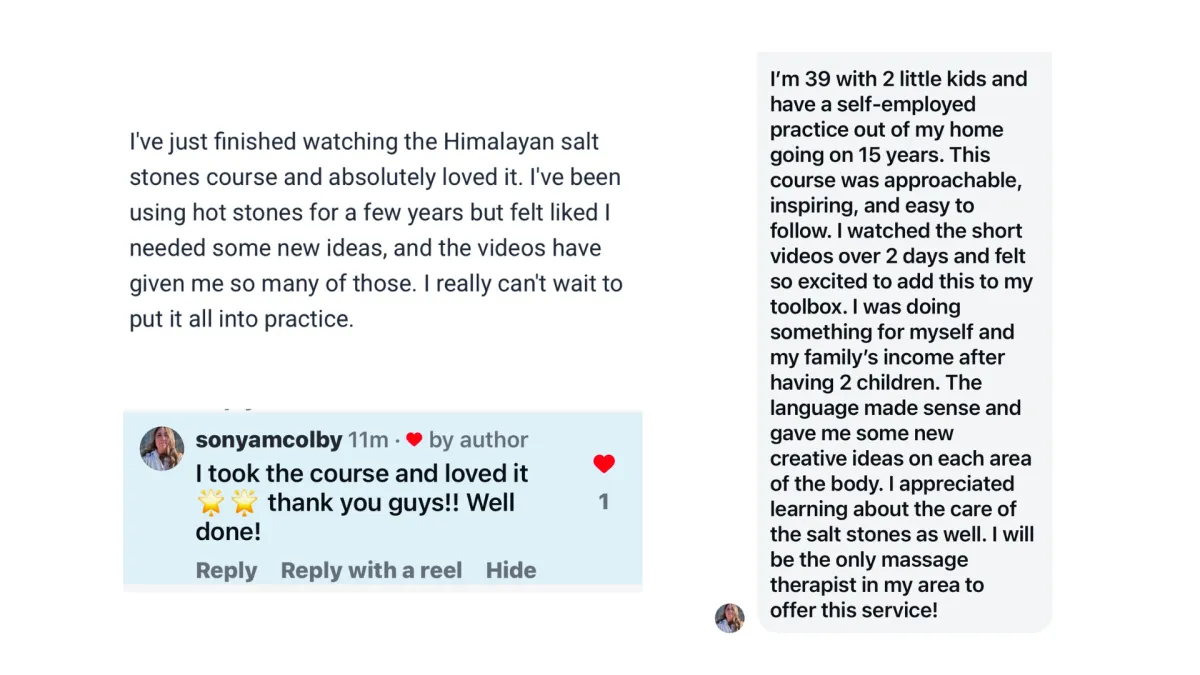
Task: Click the small red heart before 'by author'
Action: 414,440
